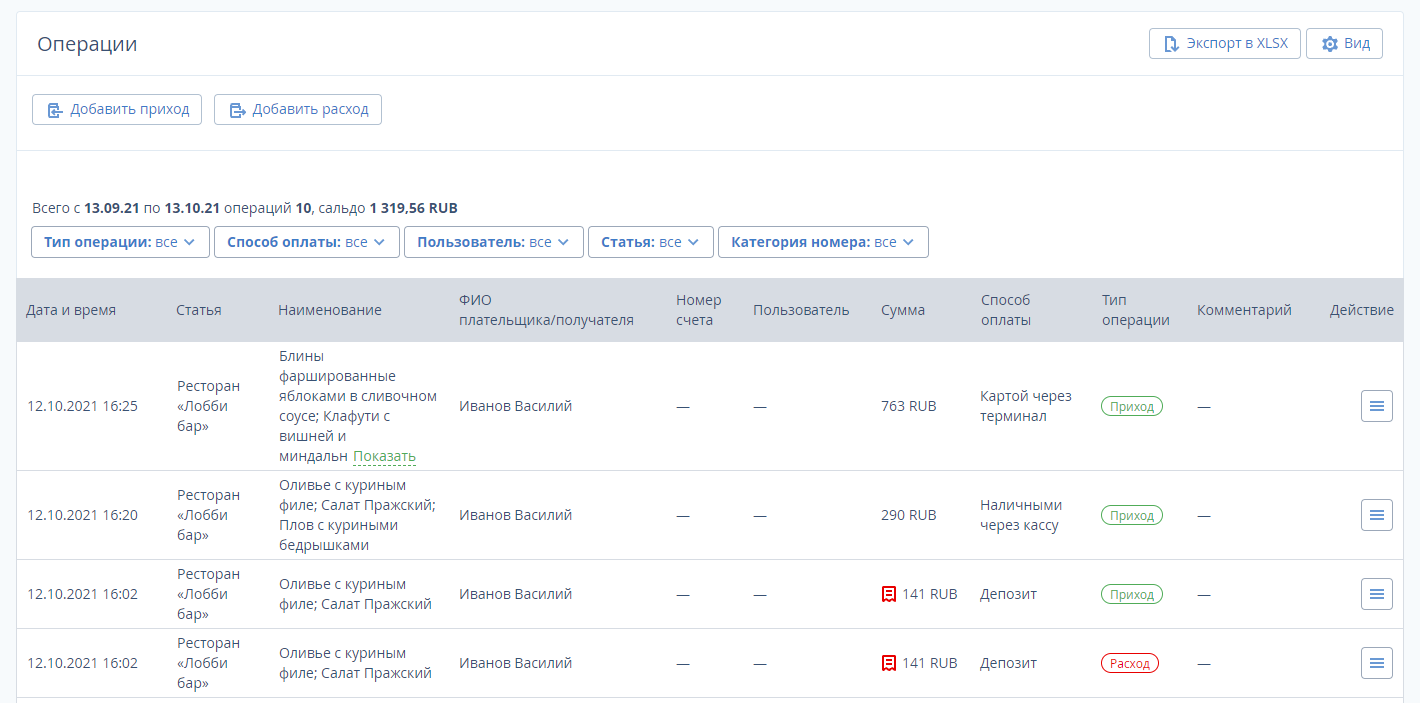Click Плов с куриными бедрышками item name

pos(339,535)
